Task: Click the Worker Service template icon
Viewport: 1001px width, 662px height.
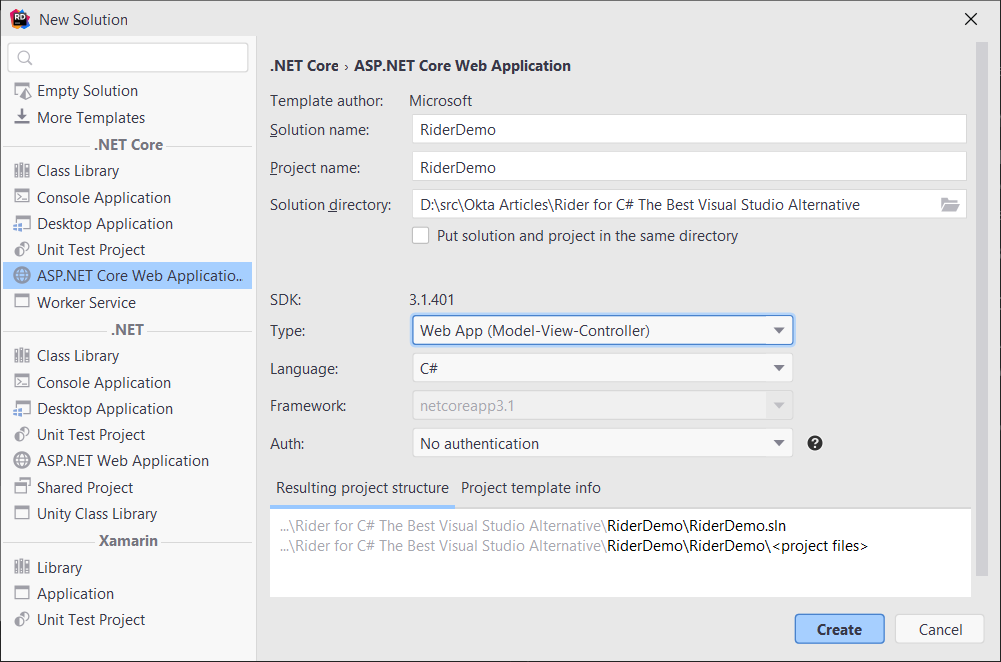Action: coord(22,302)
